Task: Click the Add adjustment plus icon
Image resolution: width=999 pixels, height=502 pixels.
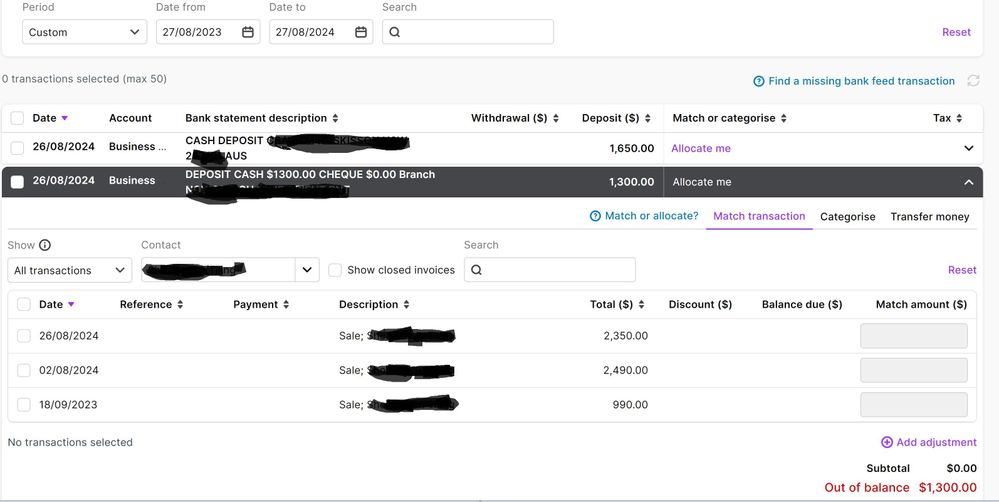Action: pyautogui.click(x=887, y=442)
